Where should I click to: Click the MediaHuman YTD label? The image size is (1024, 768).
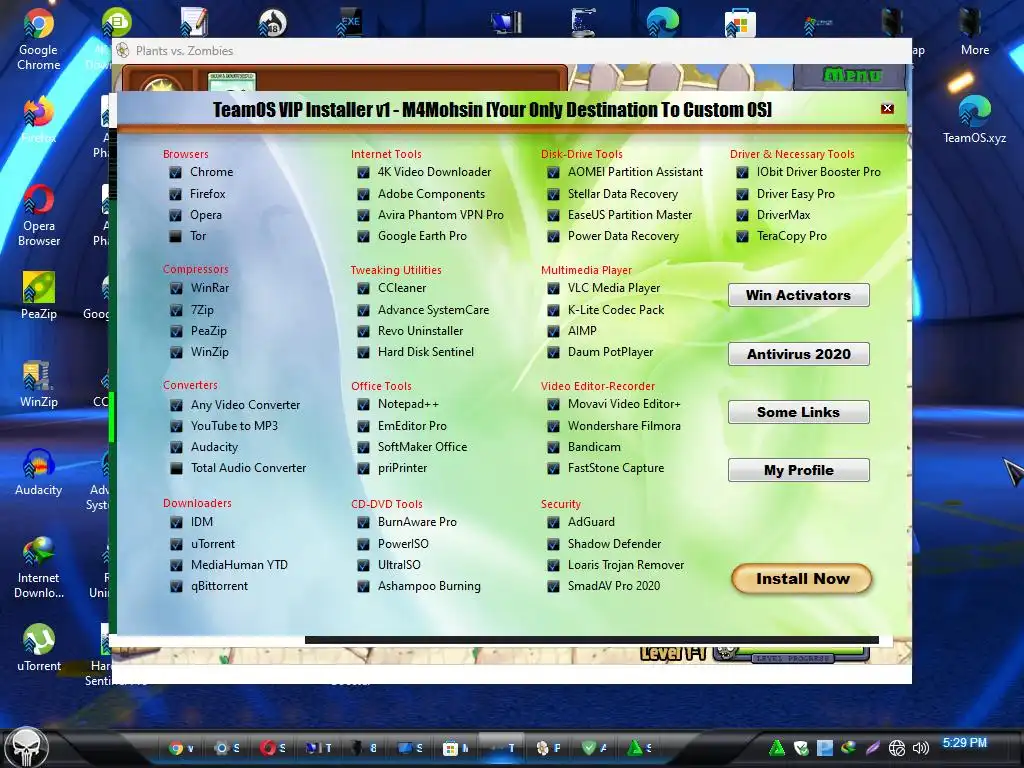click(x=239, y=565)
